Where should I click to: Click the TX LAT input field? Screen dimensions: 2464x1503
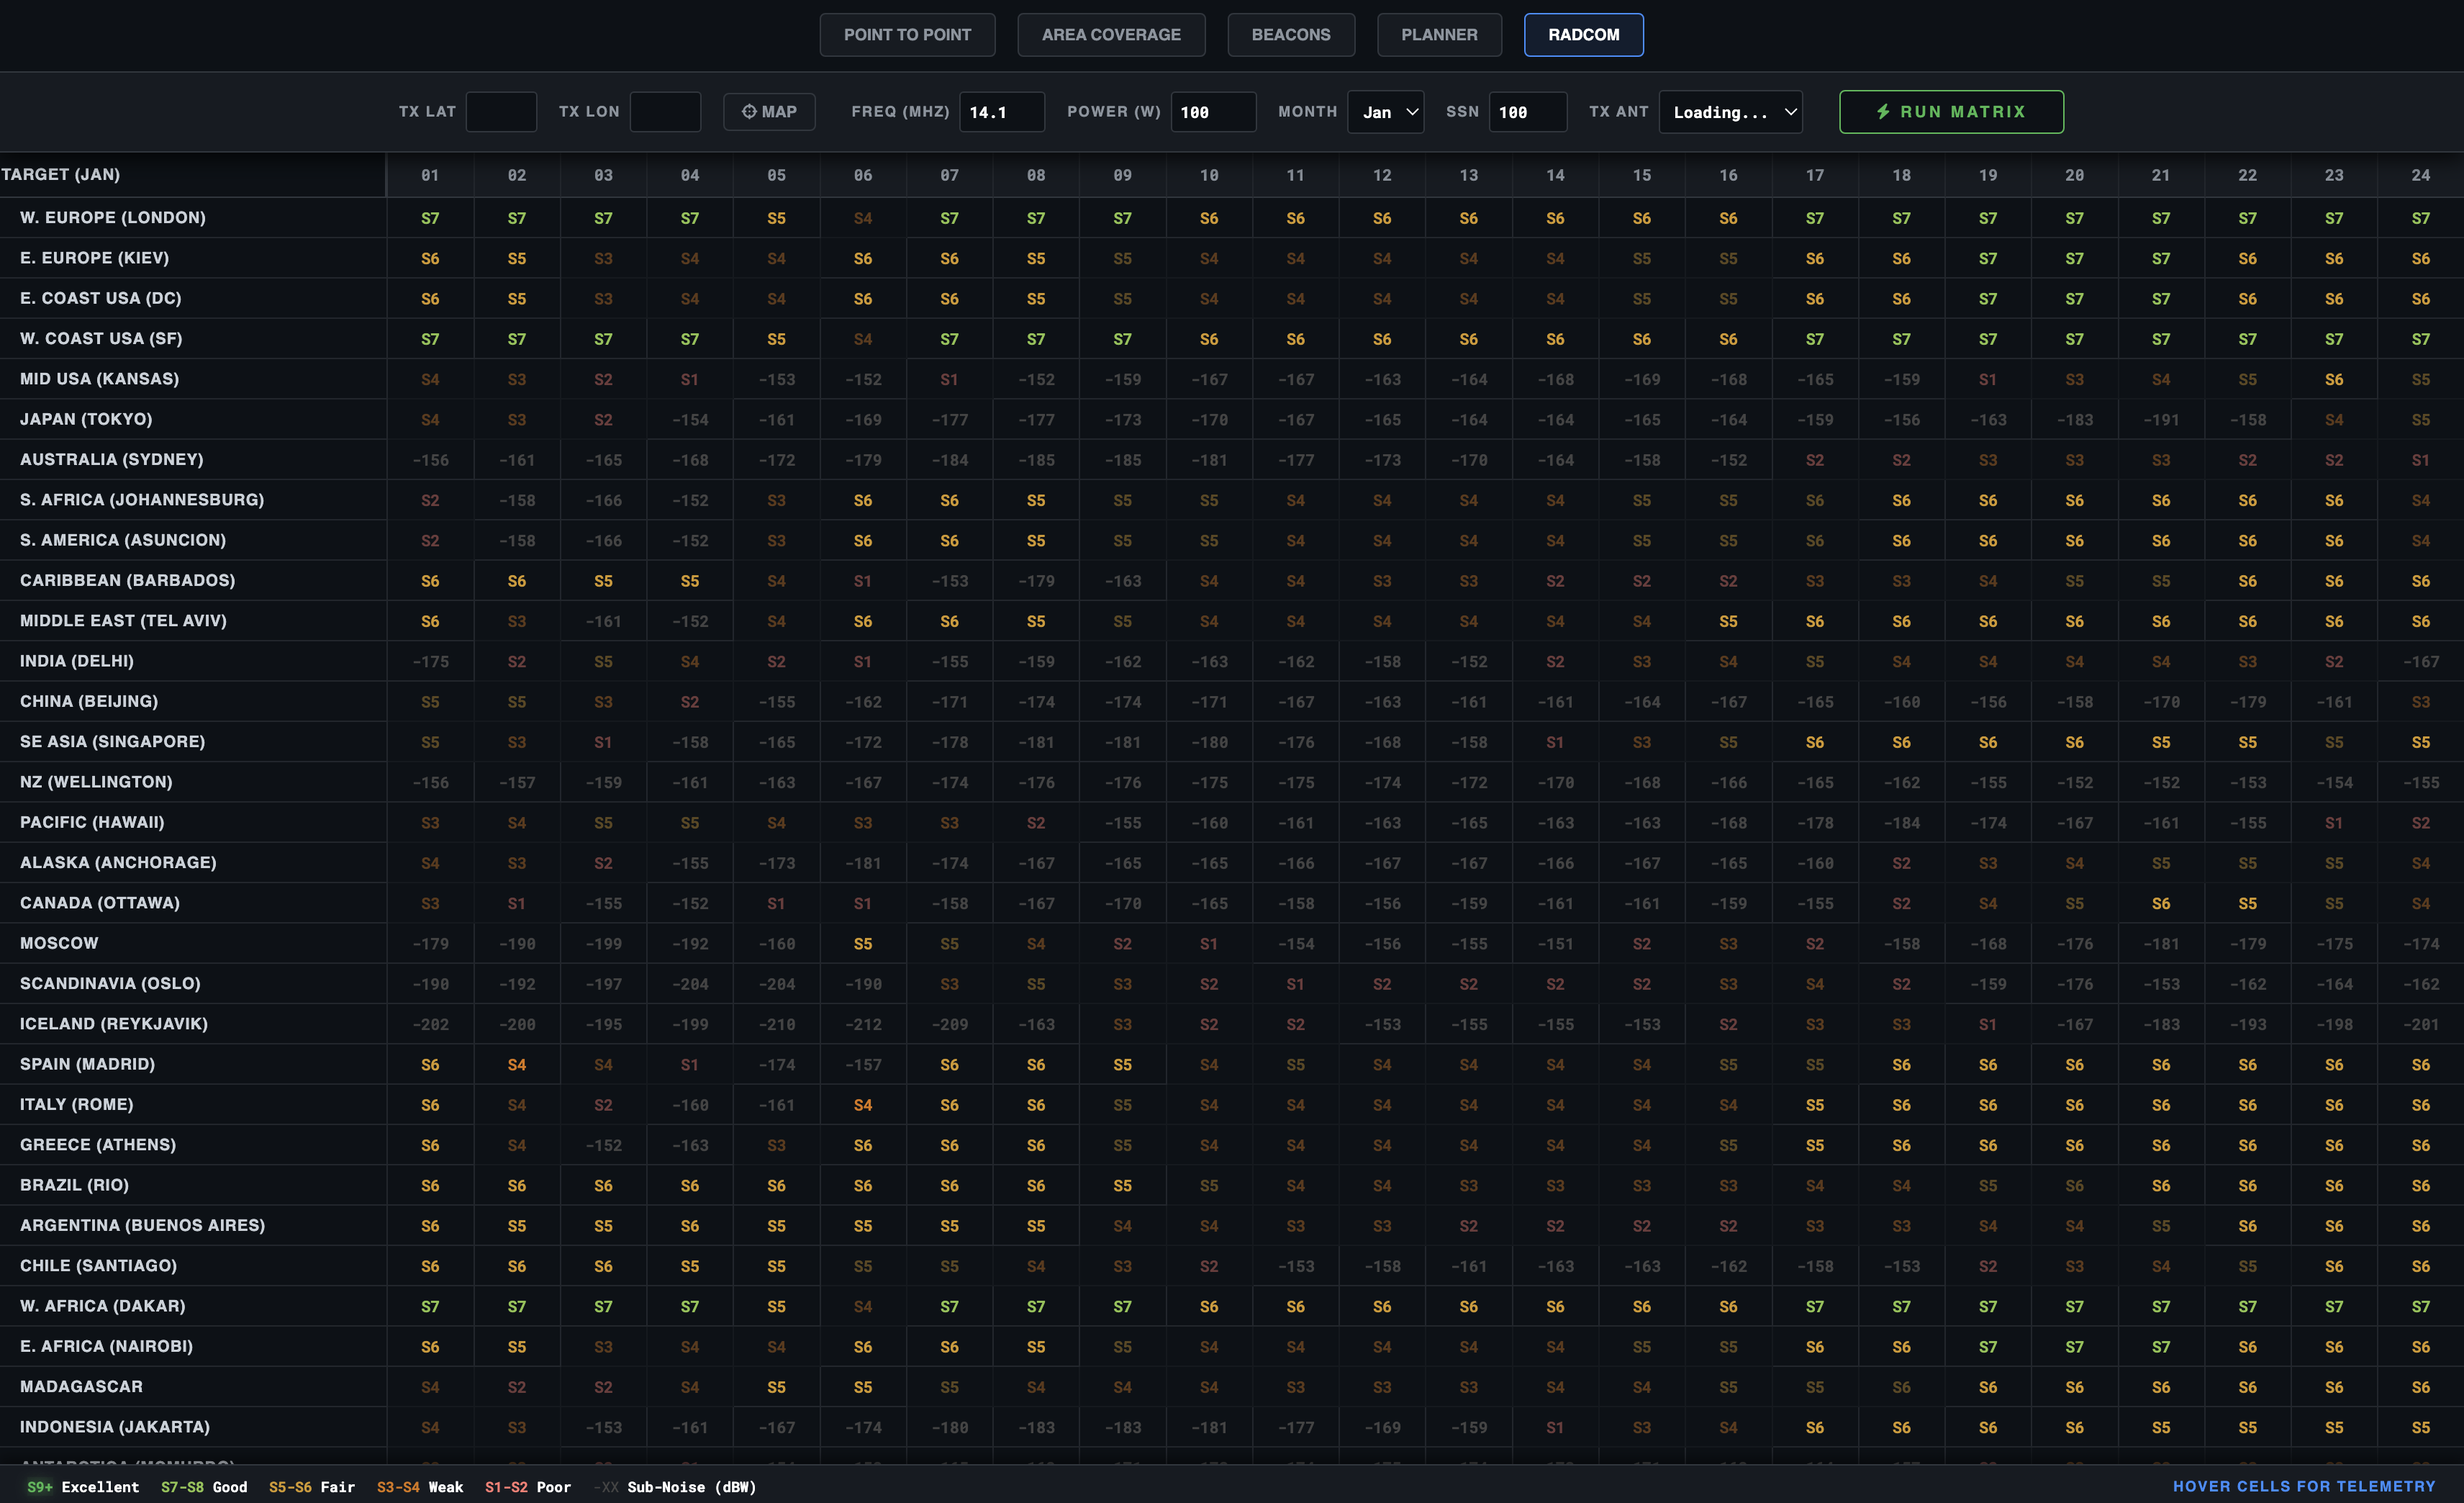[x=501, y=112]
